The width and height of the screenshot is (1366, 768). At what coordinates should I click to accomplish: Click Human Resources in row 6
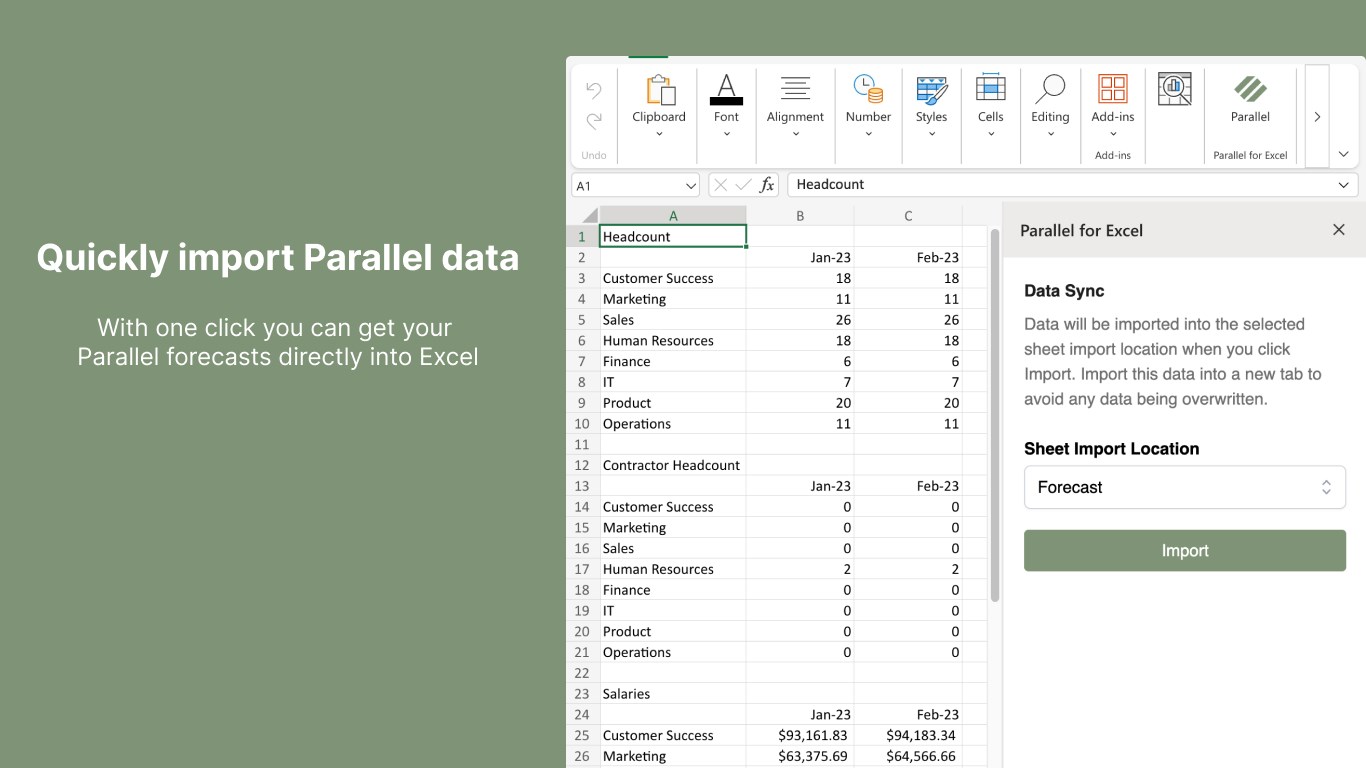[673, 341]
